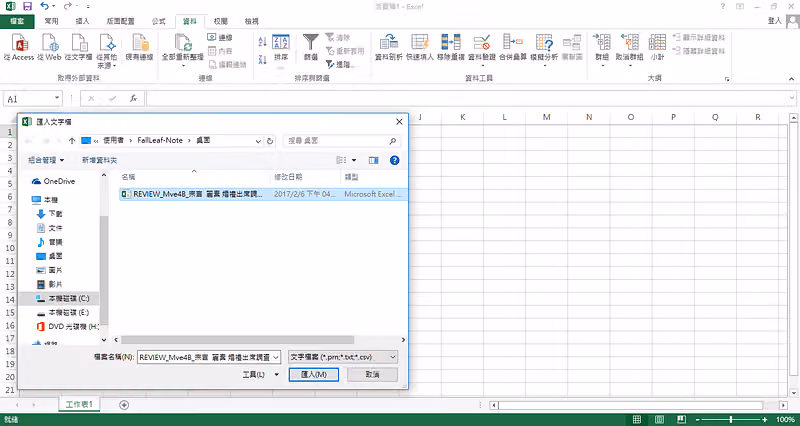Image resolution: width=800 pixels, height=426 pixels.
Task: Click the up-folder arrow in dialog
Action: tap(72, 141)
